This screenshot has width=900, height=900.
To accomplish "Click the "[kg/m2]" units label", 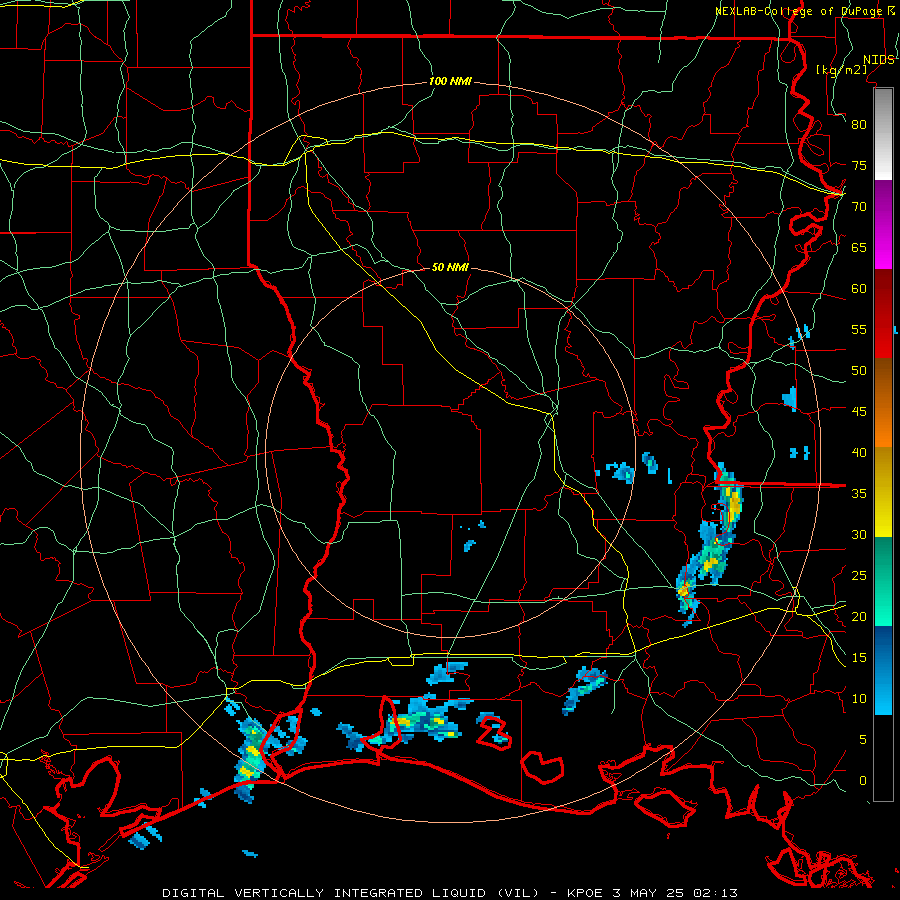I will [x=841, y=70].
